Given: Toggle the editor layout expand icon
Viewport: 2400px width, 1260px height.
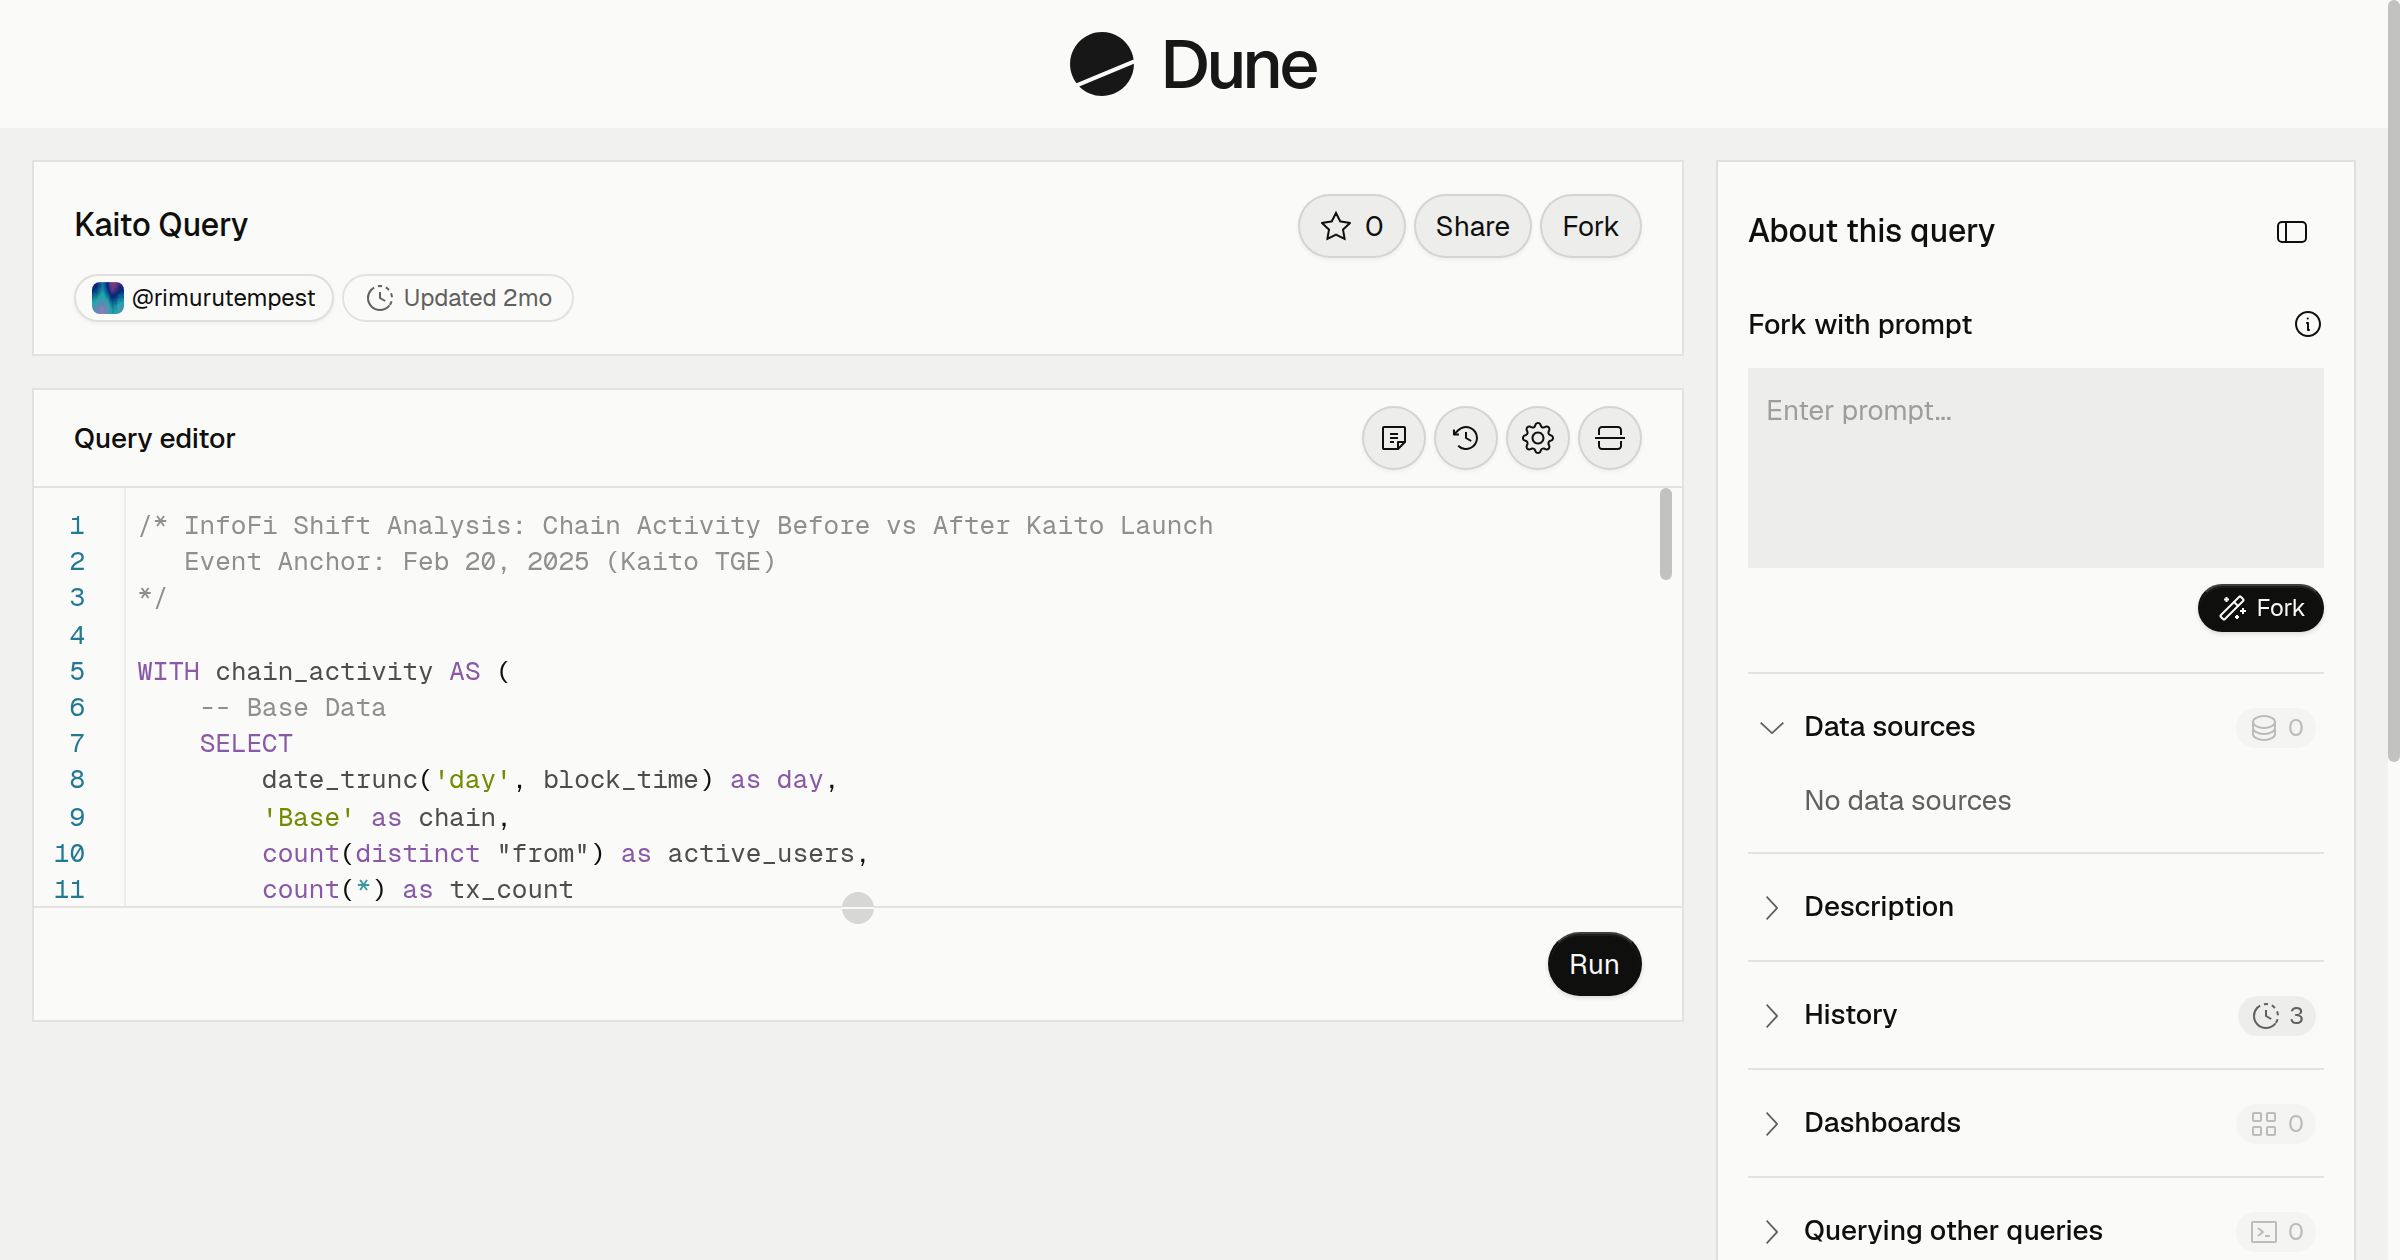Looking at the screenshot, I should click(1609, 438).
